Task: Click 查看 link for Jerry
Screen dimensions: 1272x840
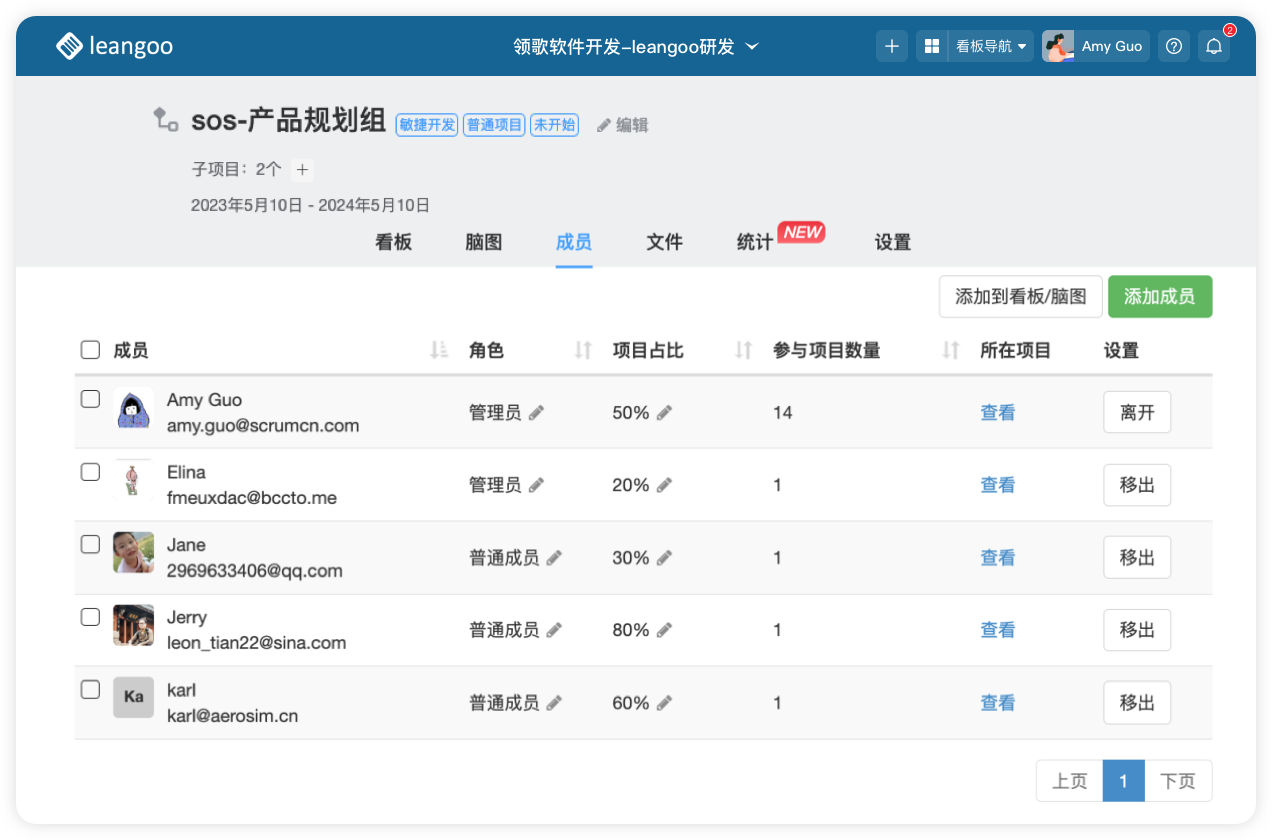Action: coord(997,630)
